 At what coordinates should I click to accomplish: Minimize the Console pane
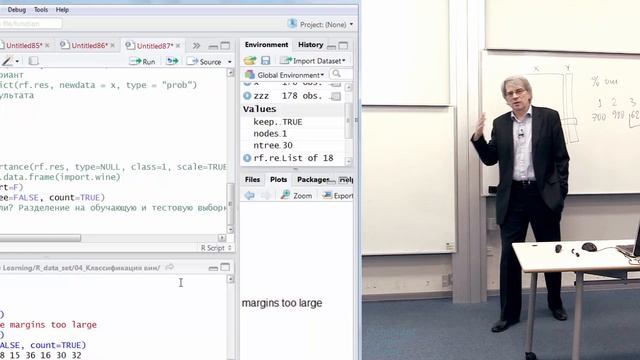click(x=213, y=268)
